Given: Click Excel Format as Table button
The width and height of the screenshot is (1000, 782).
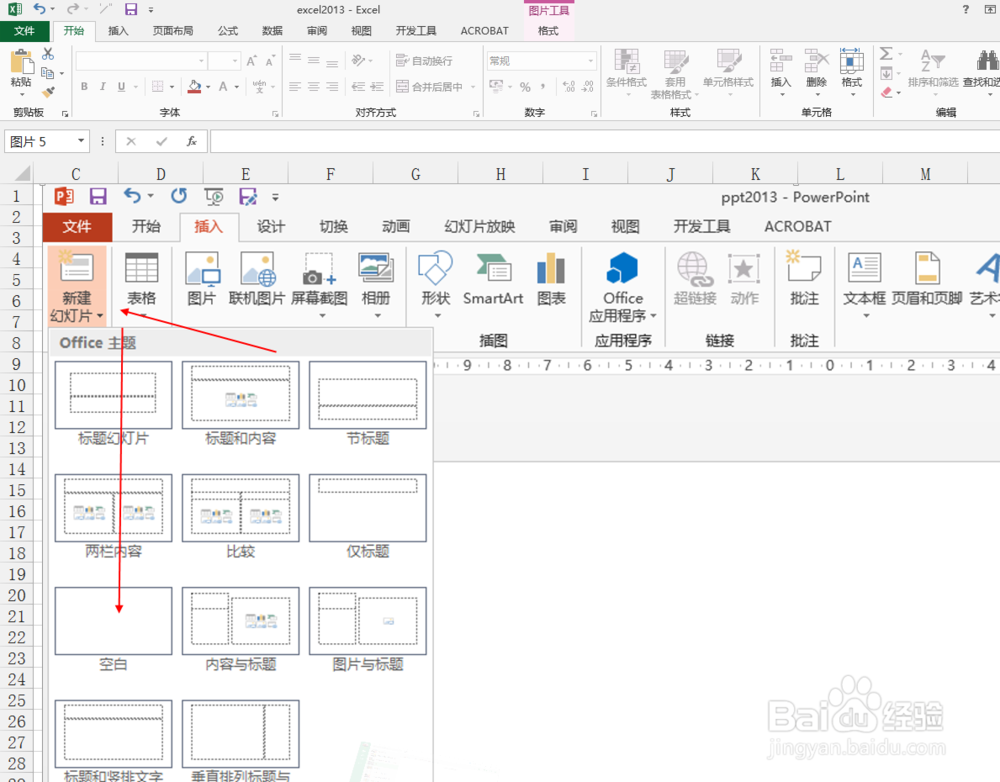Looking at the screenshot, I should [675, 74].
